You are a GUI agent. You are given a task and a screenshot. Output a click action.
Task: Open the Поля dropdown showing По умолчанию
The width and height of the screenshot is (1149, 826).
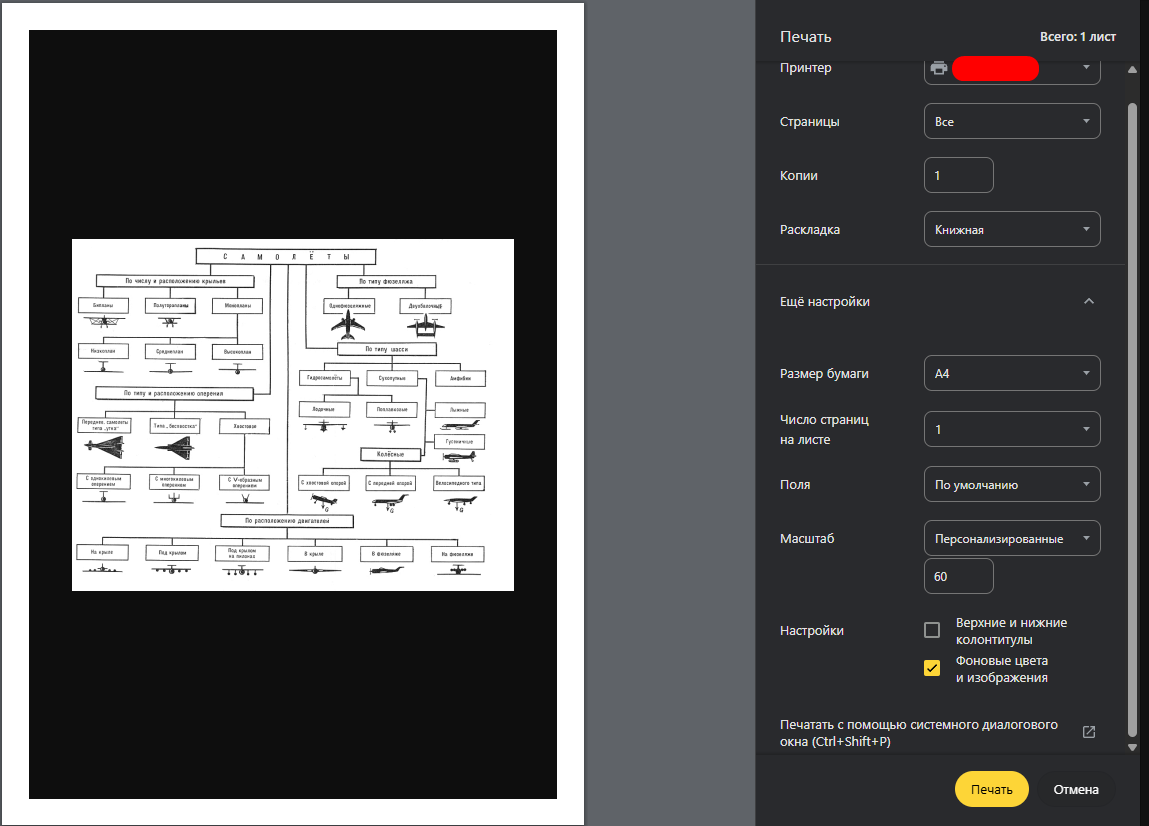[1011, 484]
